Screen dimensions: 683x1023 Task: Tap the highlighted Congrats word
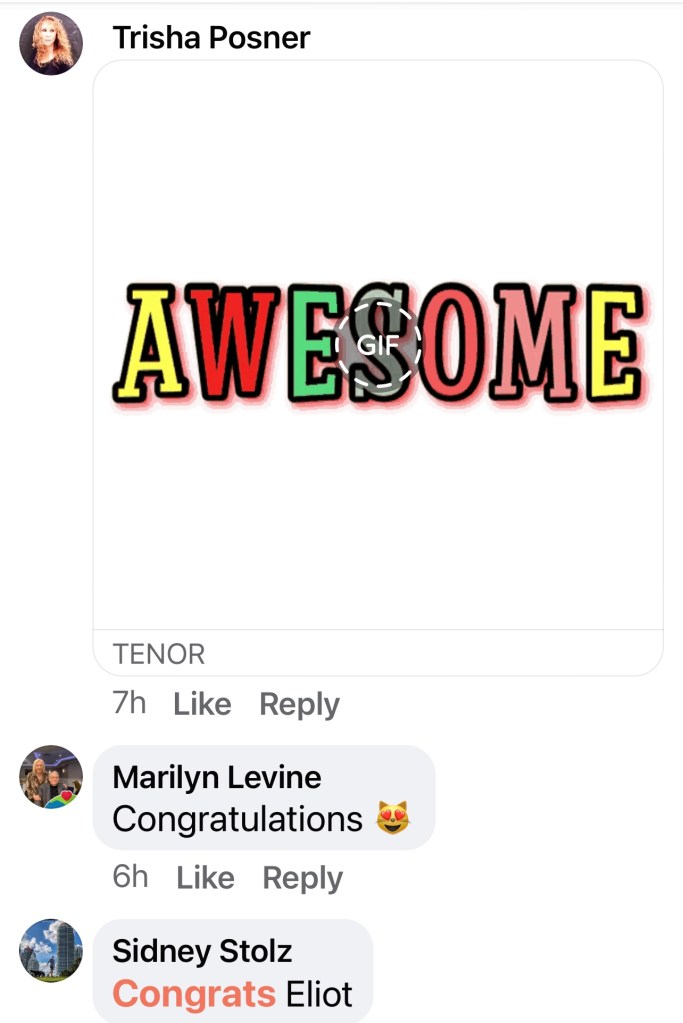point(194,994)
